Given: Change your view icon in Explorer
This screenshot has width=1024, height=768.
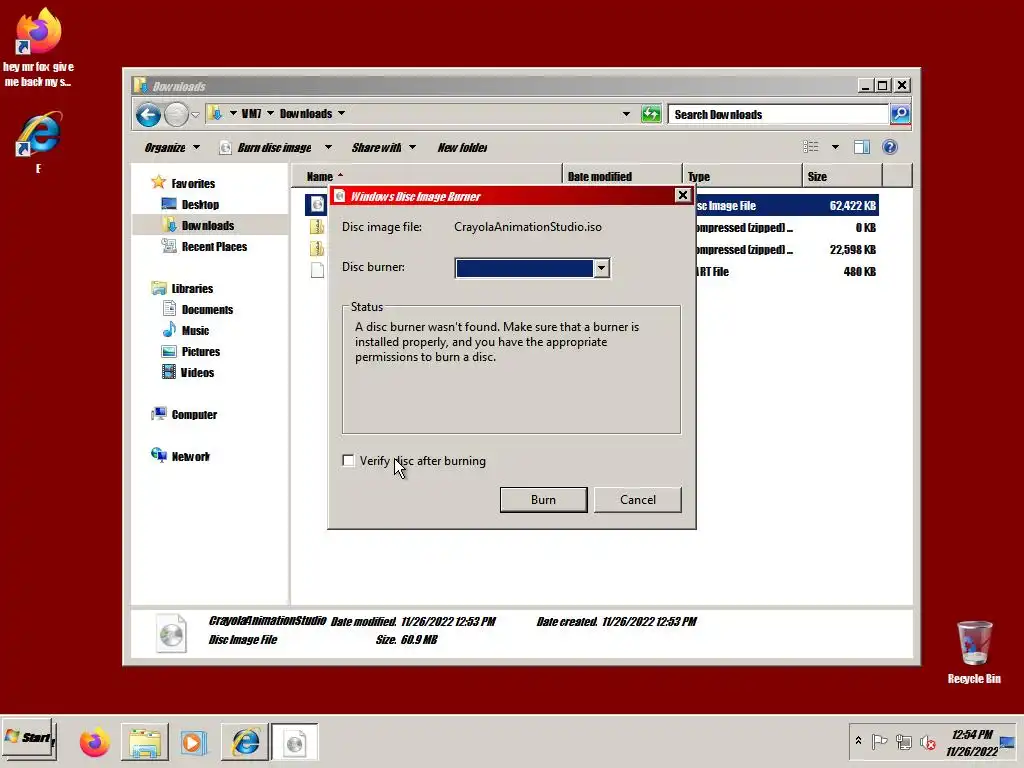Looking at the screenshot, I should coord(810,147).
